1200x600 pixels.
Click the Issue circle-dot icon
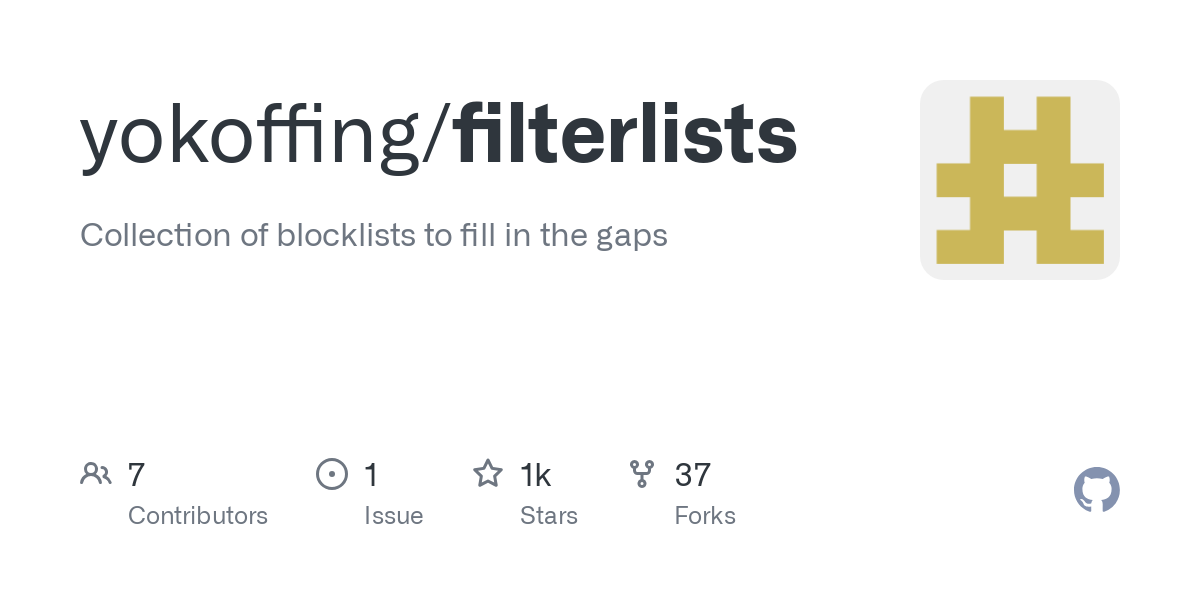pos(332,473)
